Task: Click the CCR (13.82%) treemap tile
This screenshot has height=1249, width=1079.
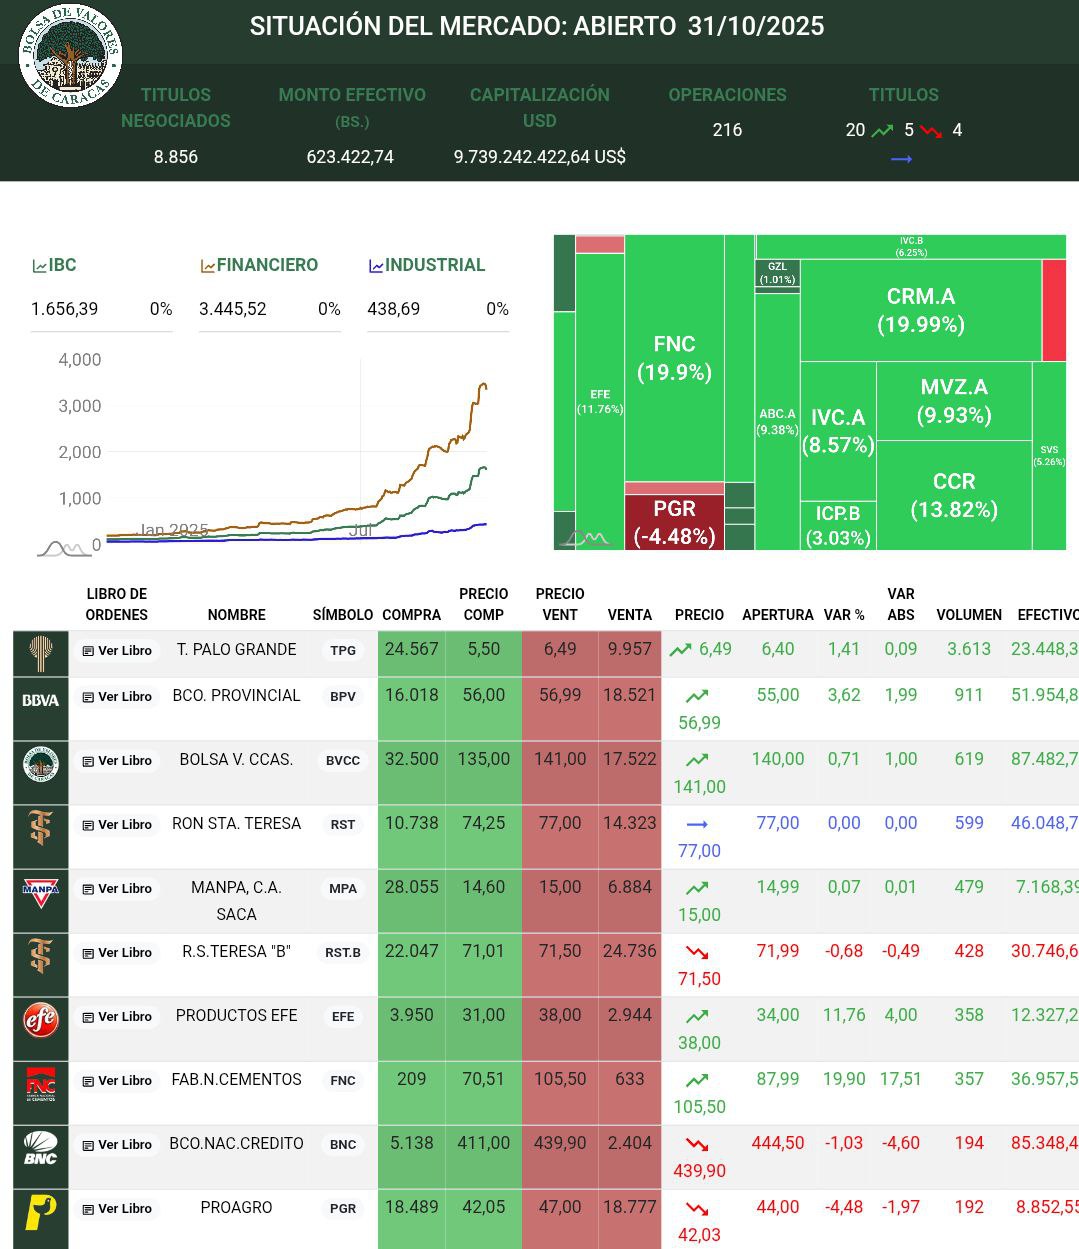Action: point(954,495)
